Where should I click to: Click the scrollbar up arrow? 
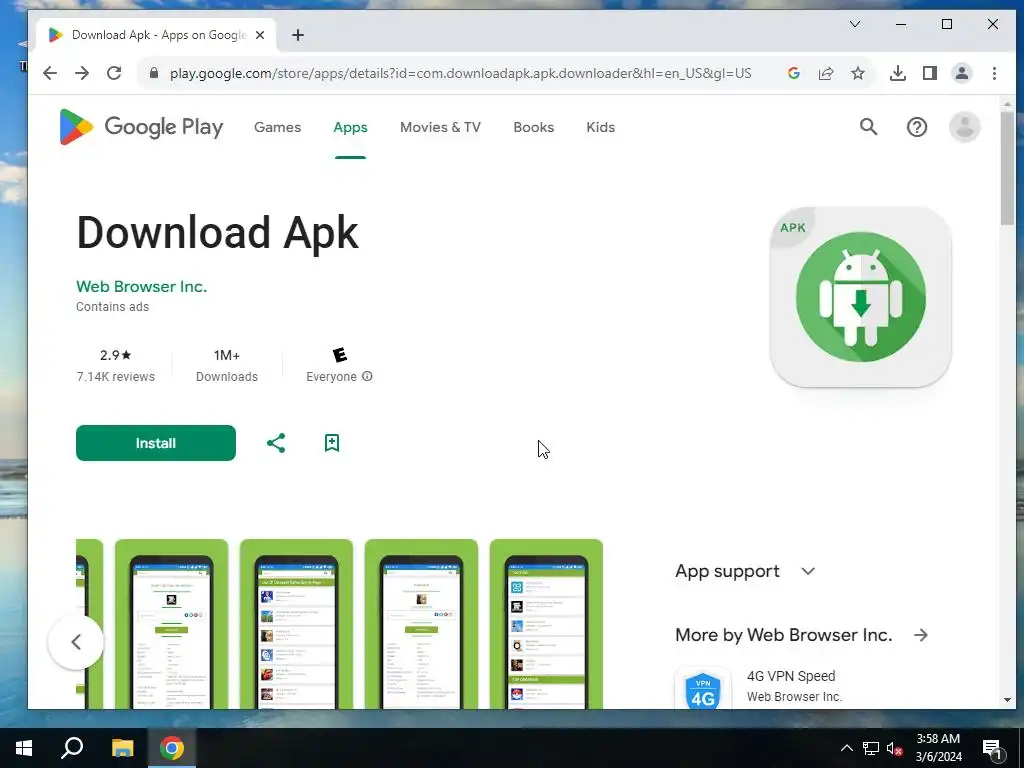[1007, 103]
